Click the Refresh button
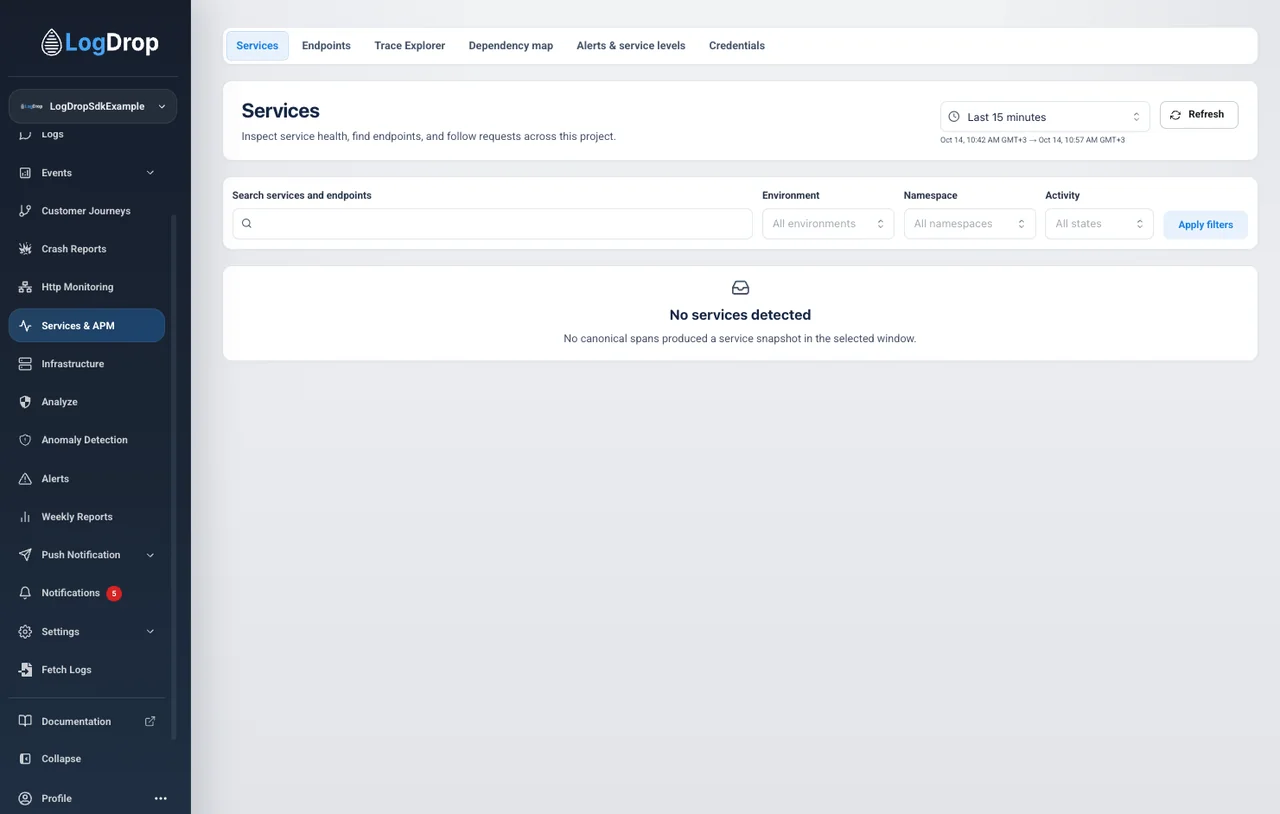 pyautogui.click(x=1199, y=115)
